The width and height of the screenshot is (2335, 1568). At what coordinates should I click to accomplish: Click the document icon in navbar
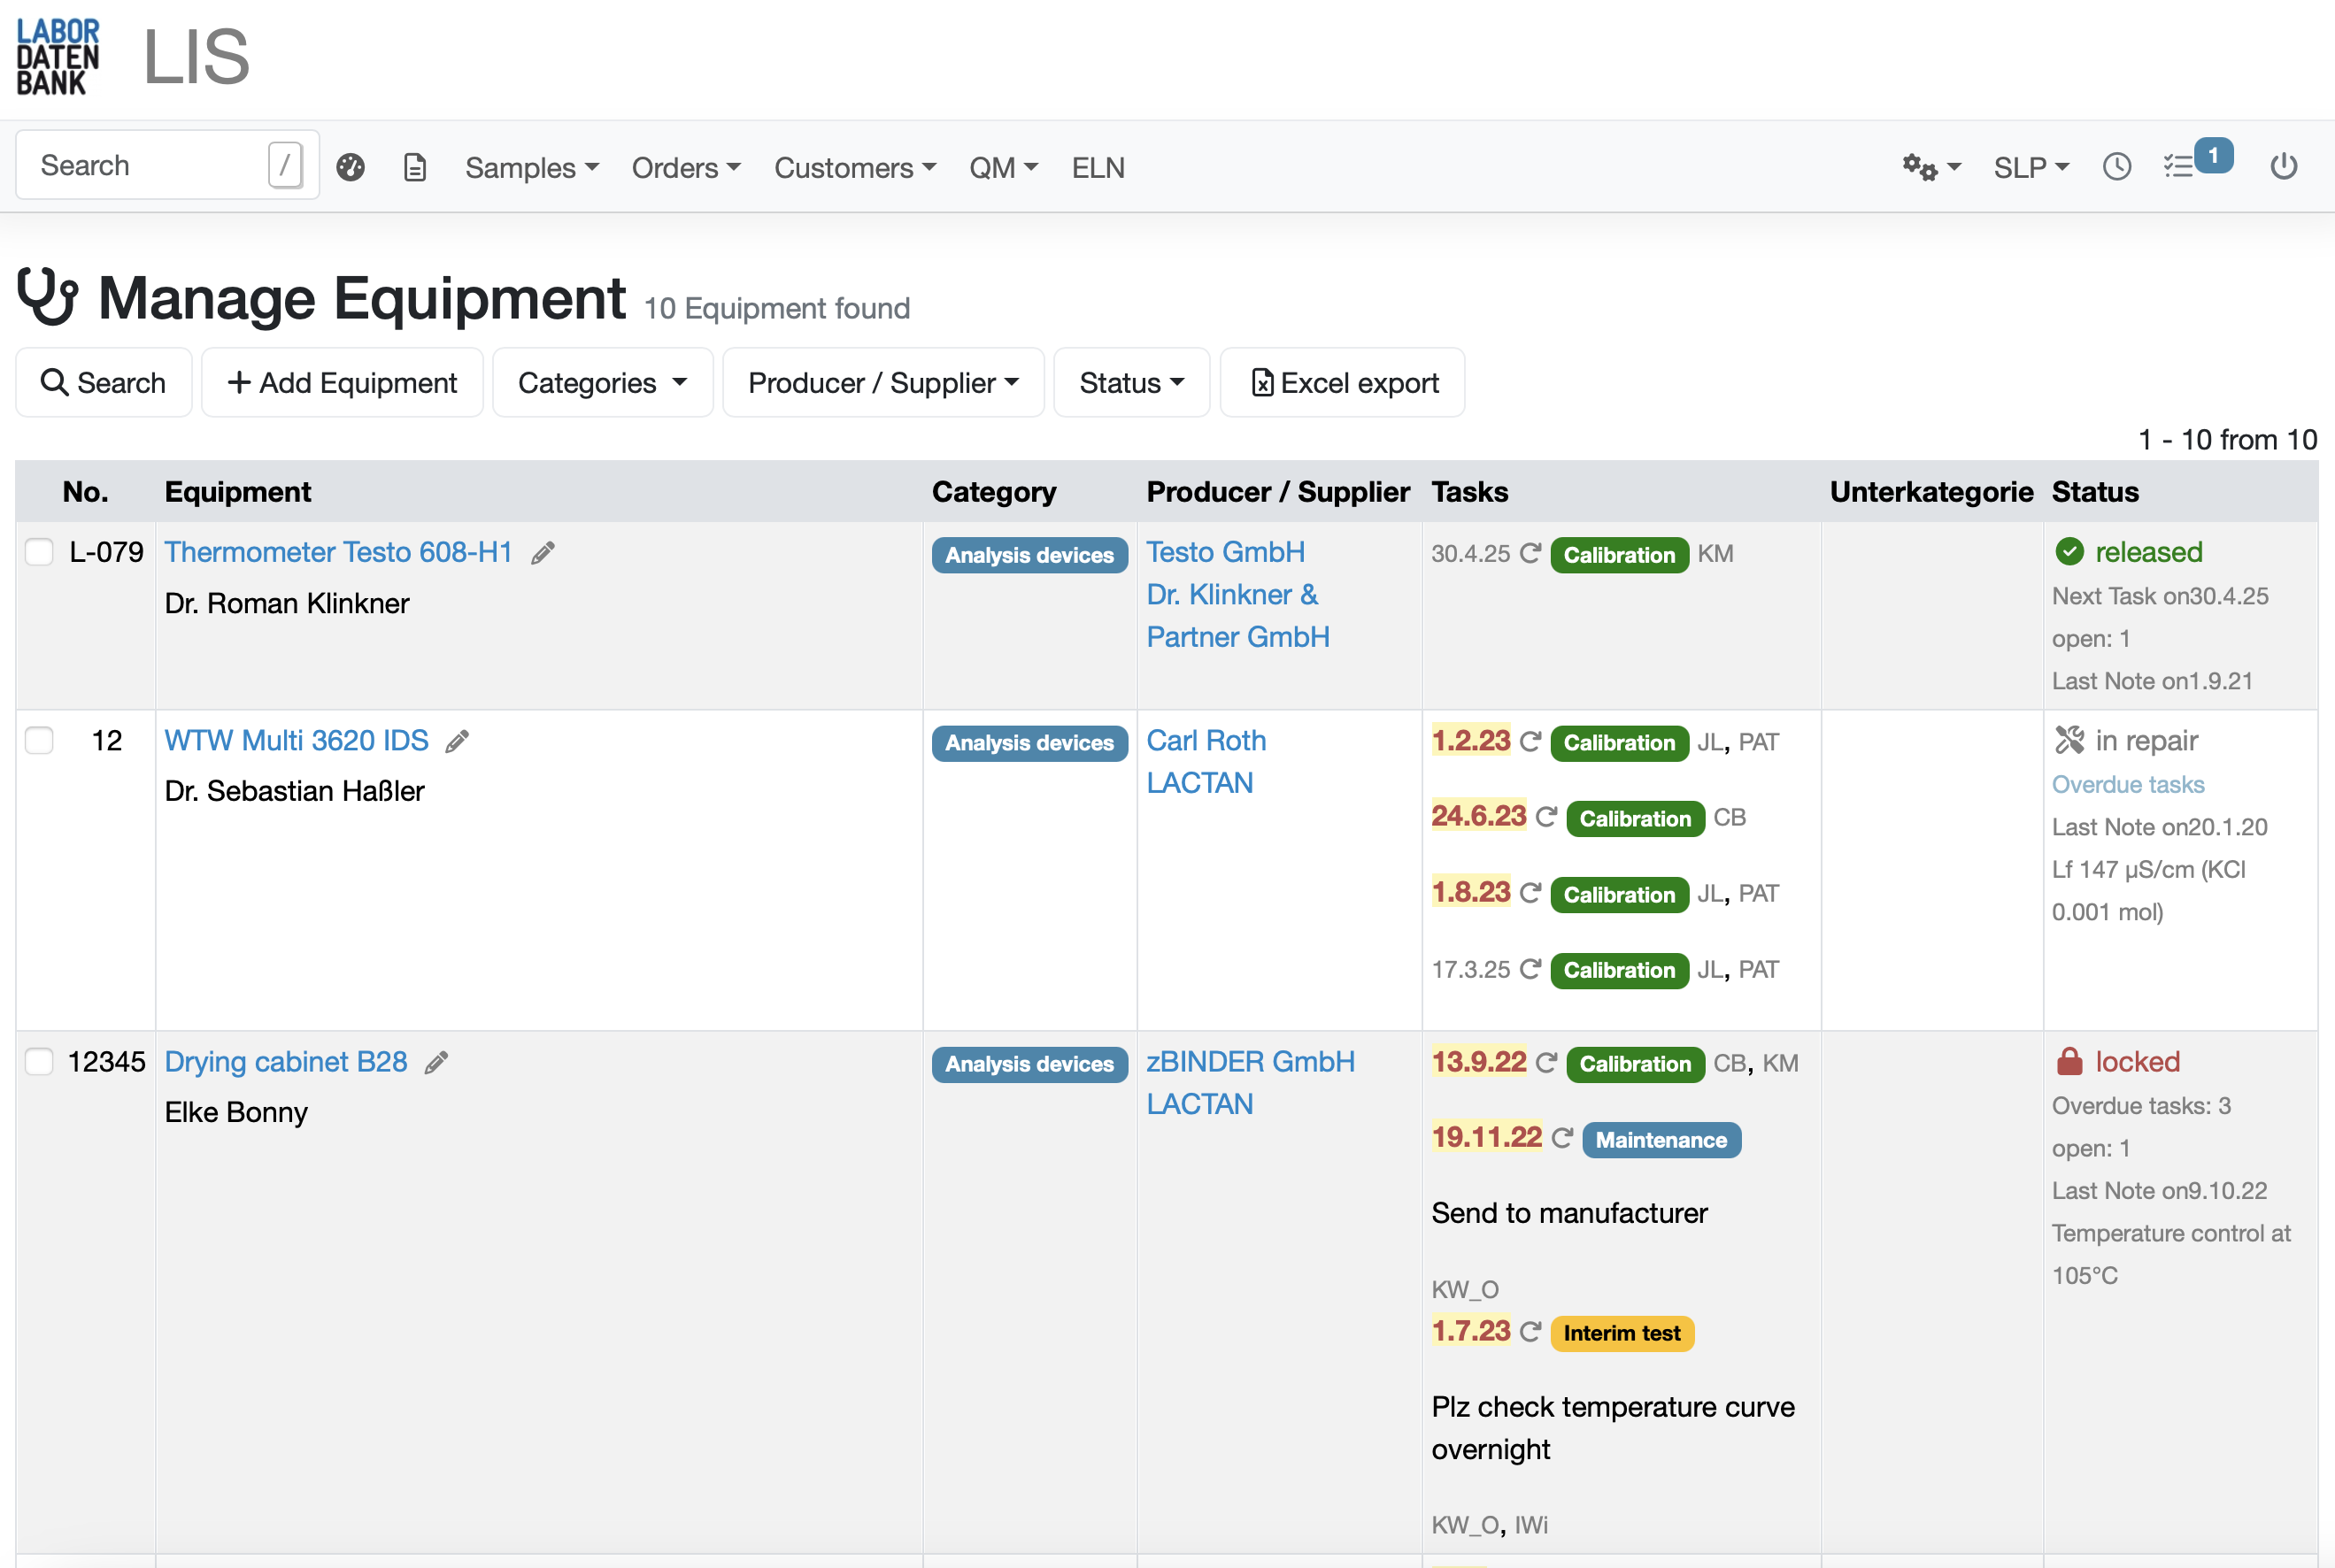click(x=415, y=167)
